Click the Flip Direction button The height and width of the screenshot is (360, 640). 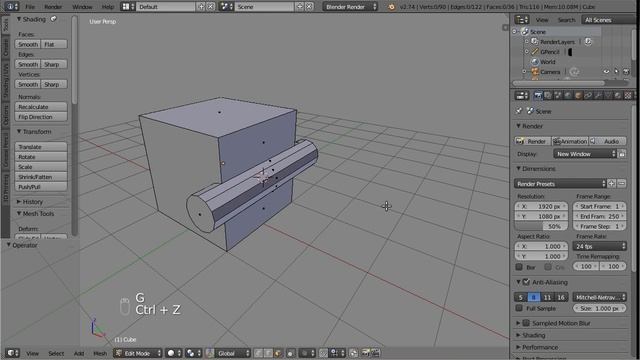click(x=41, y=117)
